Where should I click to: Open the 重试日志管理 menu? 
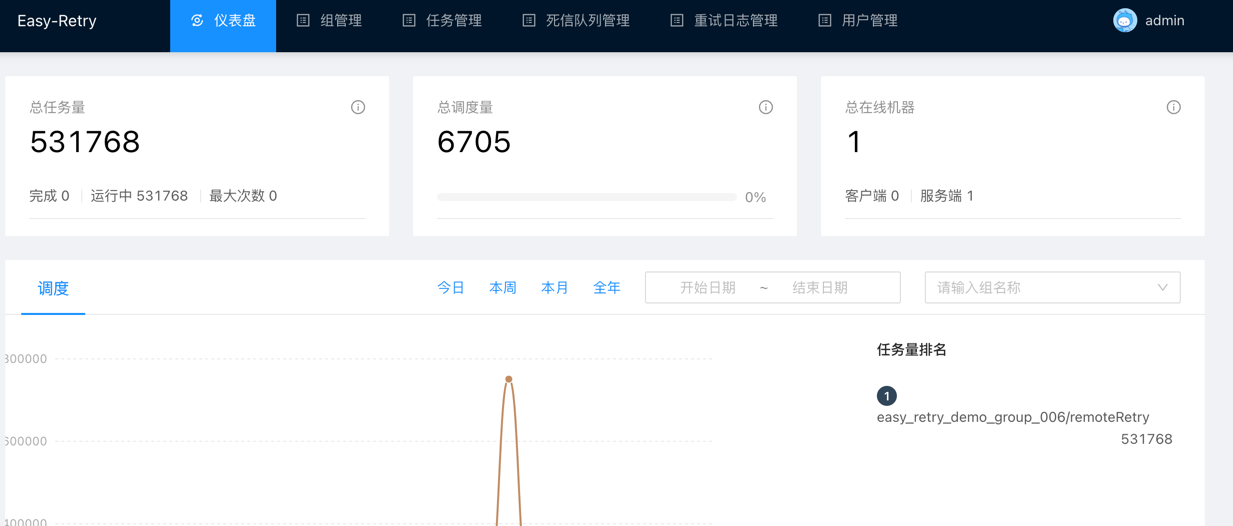(x=724, y=21)
